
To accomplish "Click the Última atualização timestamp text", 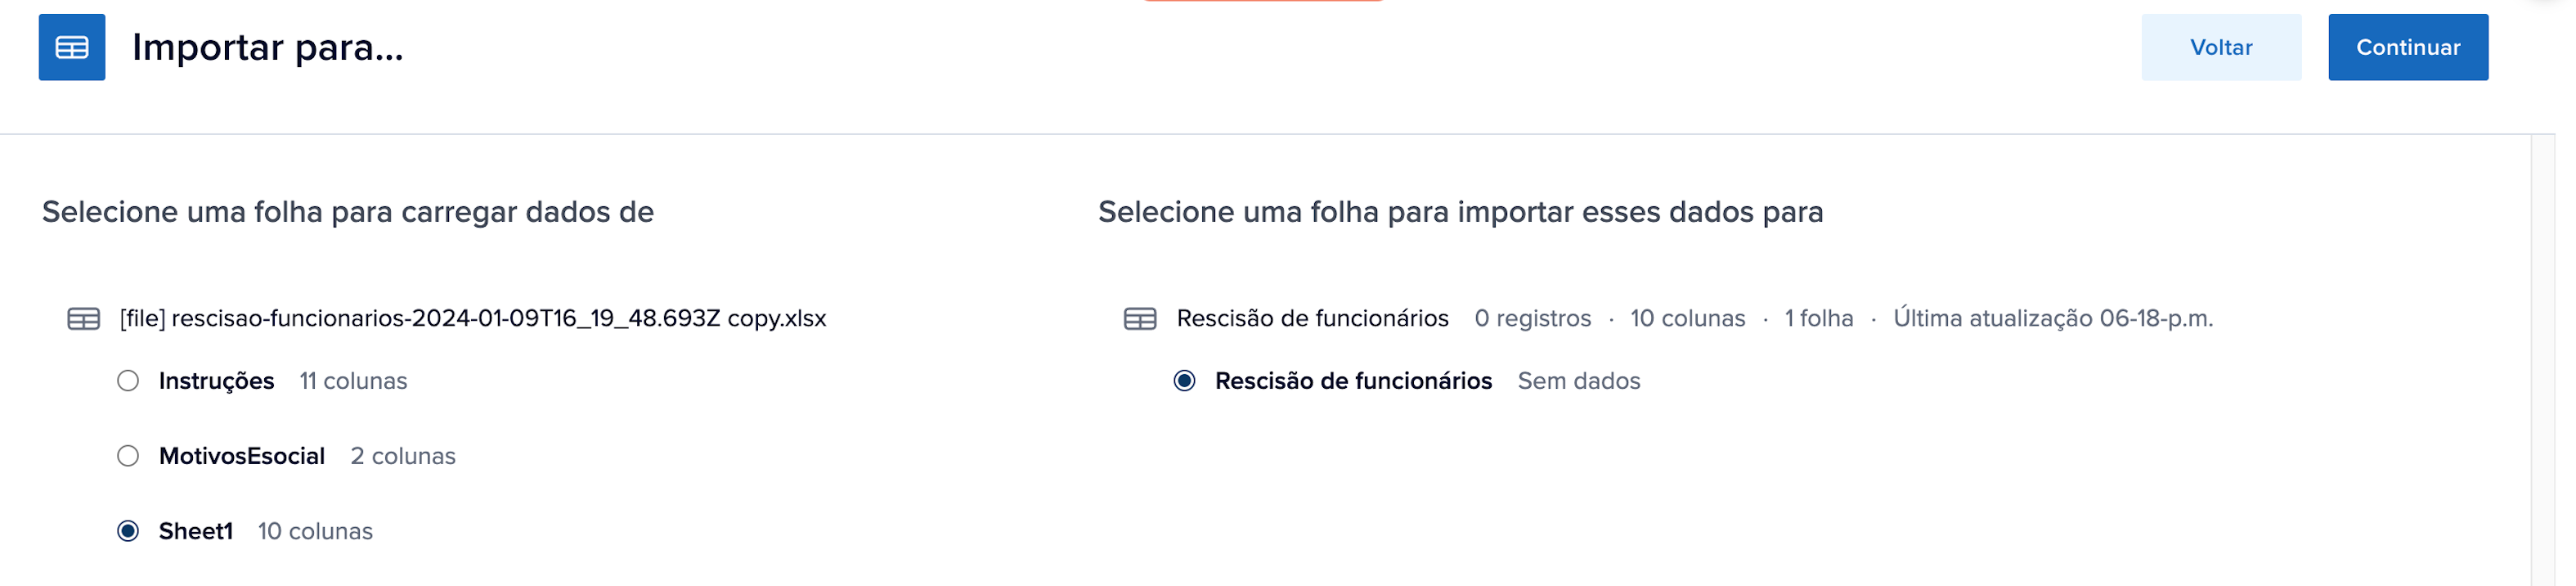I will pos(2052,319).
